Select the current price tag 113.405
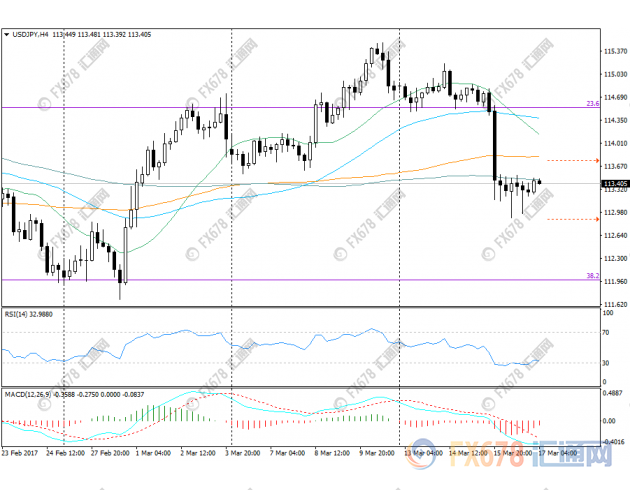The image size is (630, 490). point(614,184)
